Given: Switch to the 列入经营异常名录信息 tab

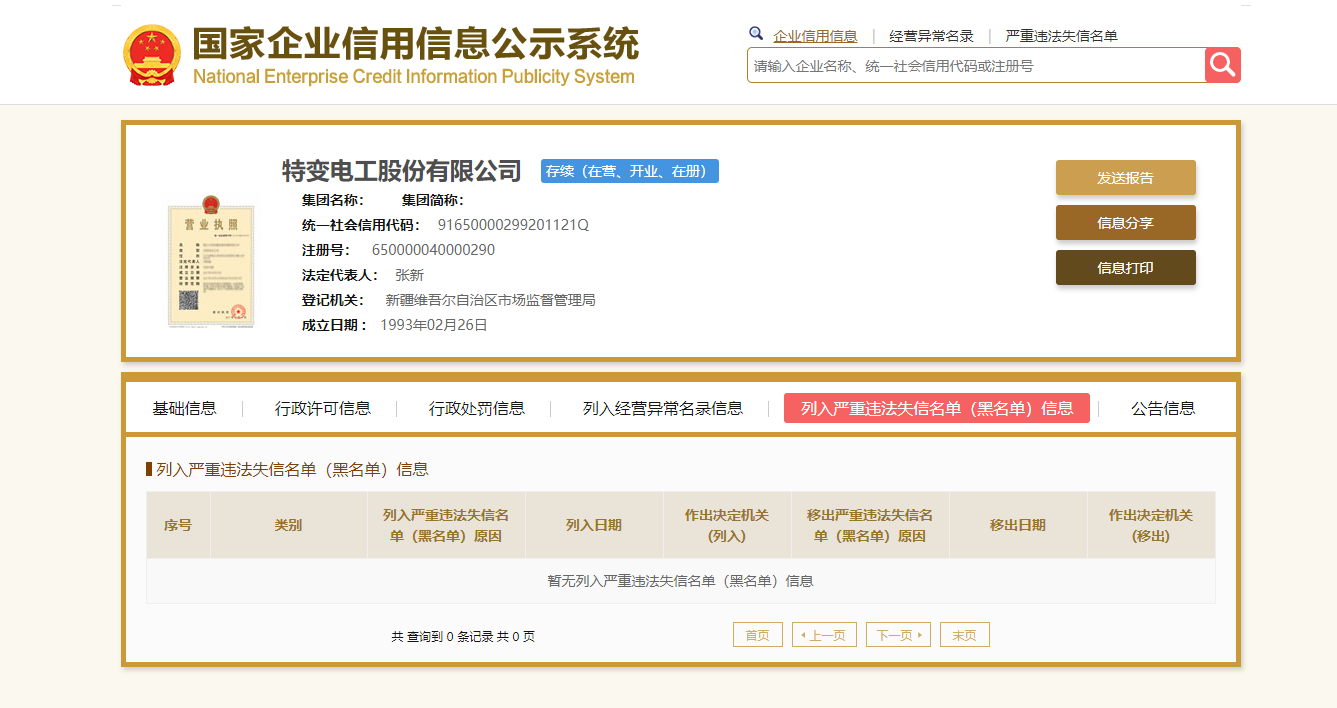Looking at the screenshot, I should [x=663, y=408].
